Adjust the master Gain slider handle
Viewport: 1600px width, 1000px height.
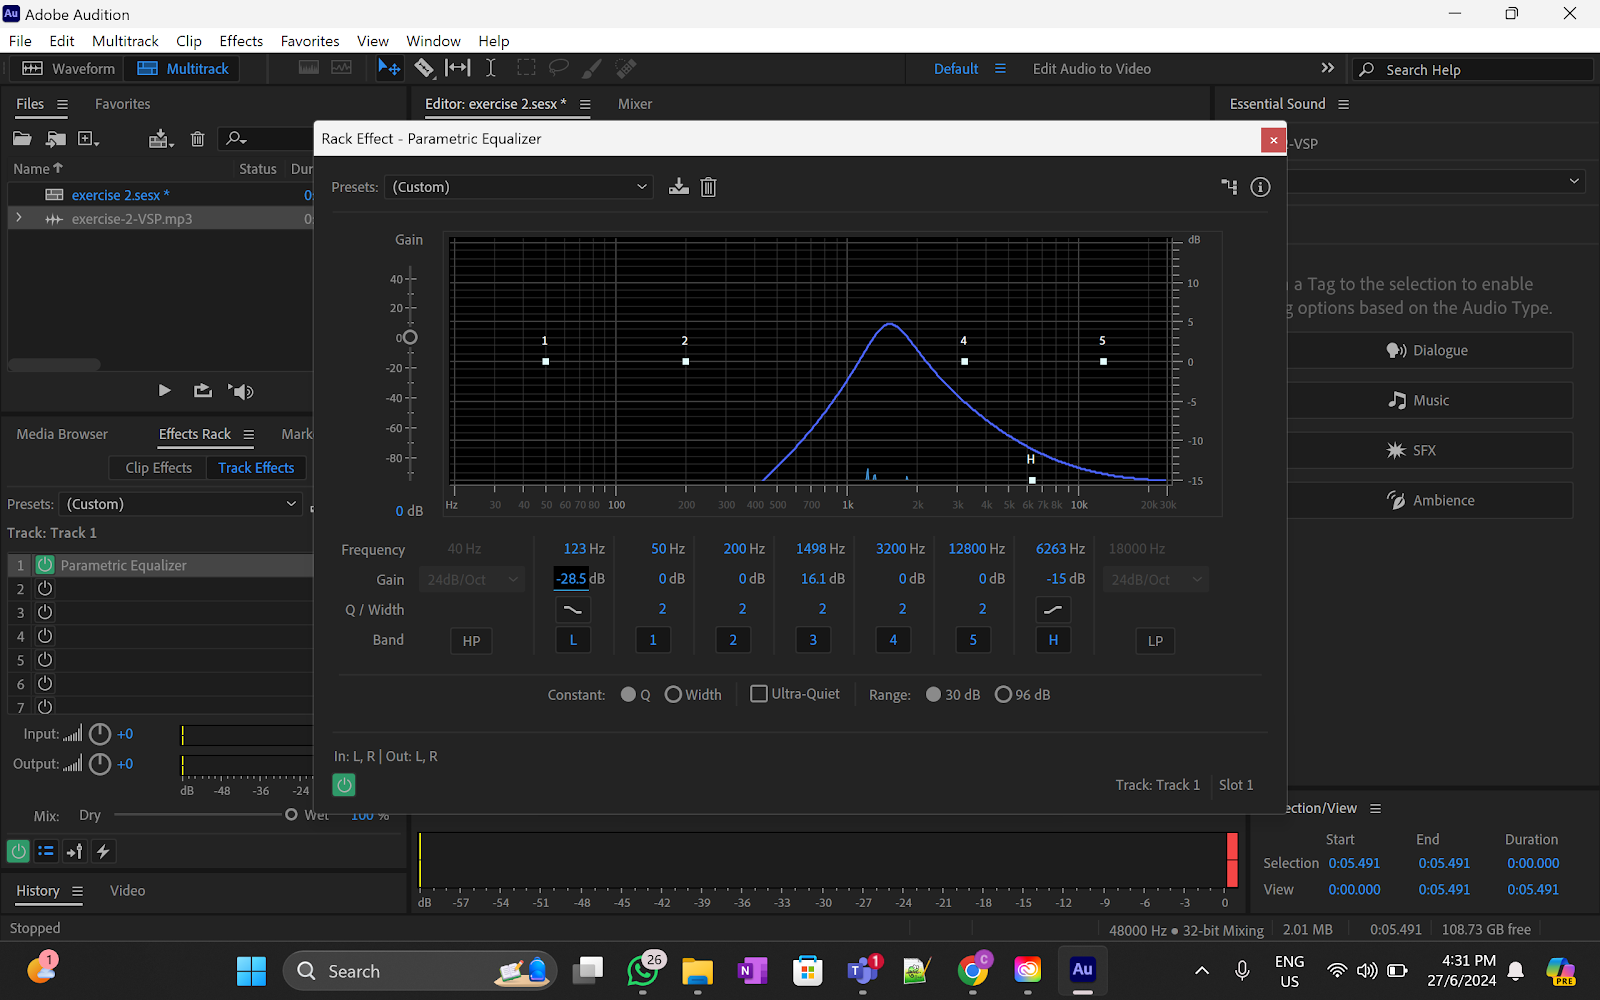[x=409, y=338]
